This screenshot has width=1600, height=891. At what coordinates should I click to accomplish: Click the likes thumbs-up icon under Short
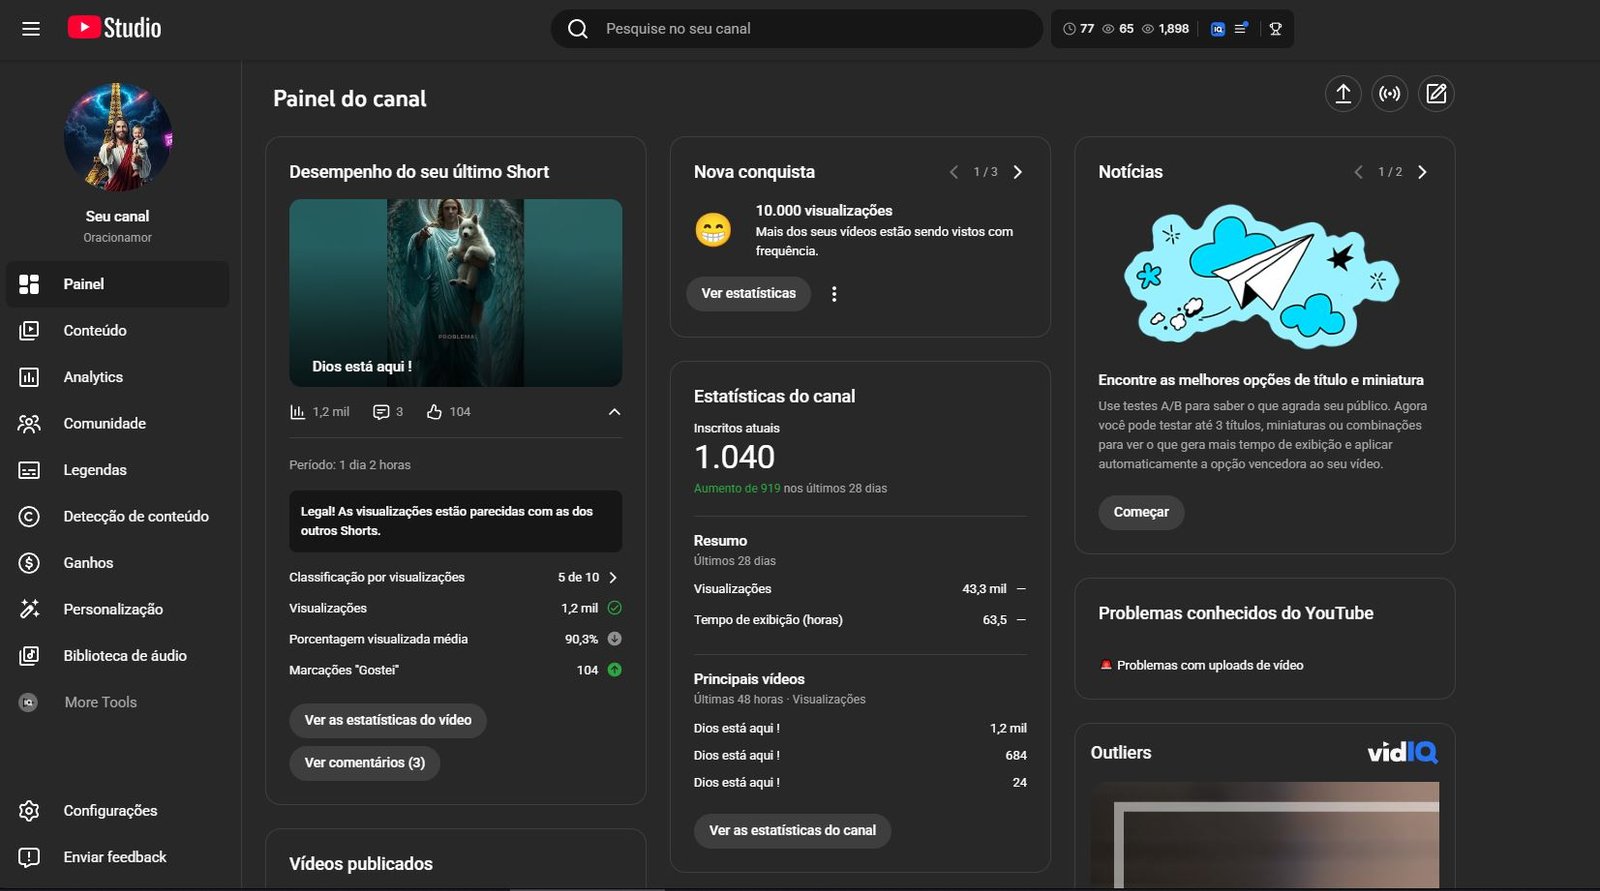click(434, 412)
